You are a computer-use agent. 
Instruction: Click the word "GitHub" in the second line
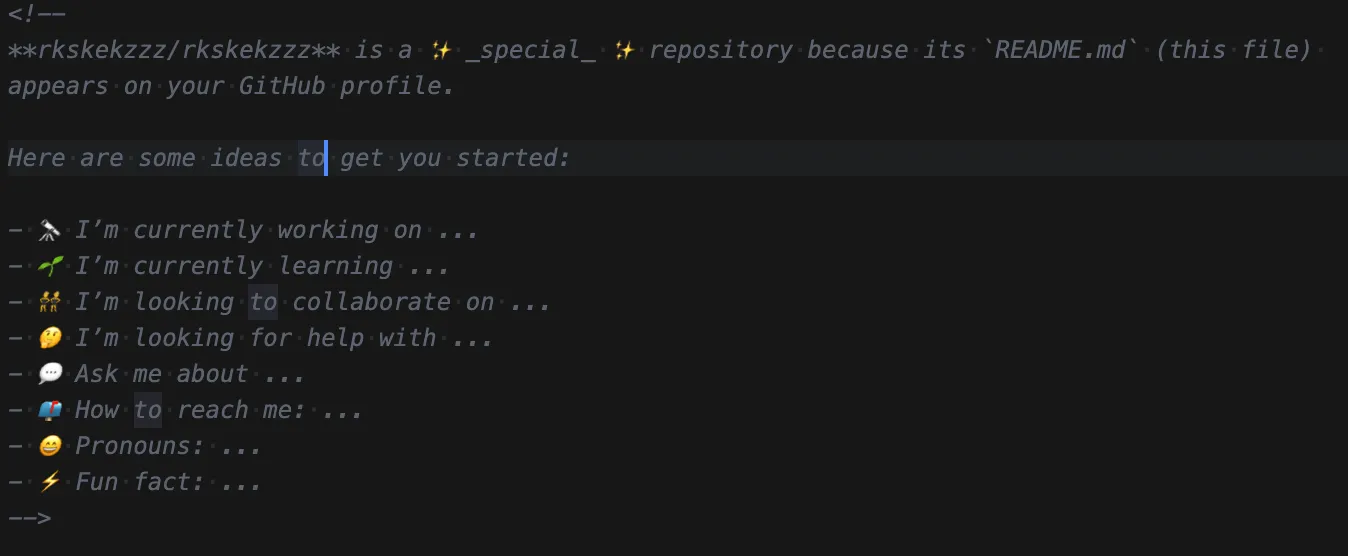click(x=282, y=86)
